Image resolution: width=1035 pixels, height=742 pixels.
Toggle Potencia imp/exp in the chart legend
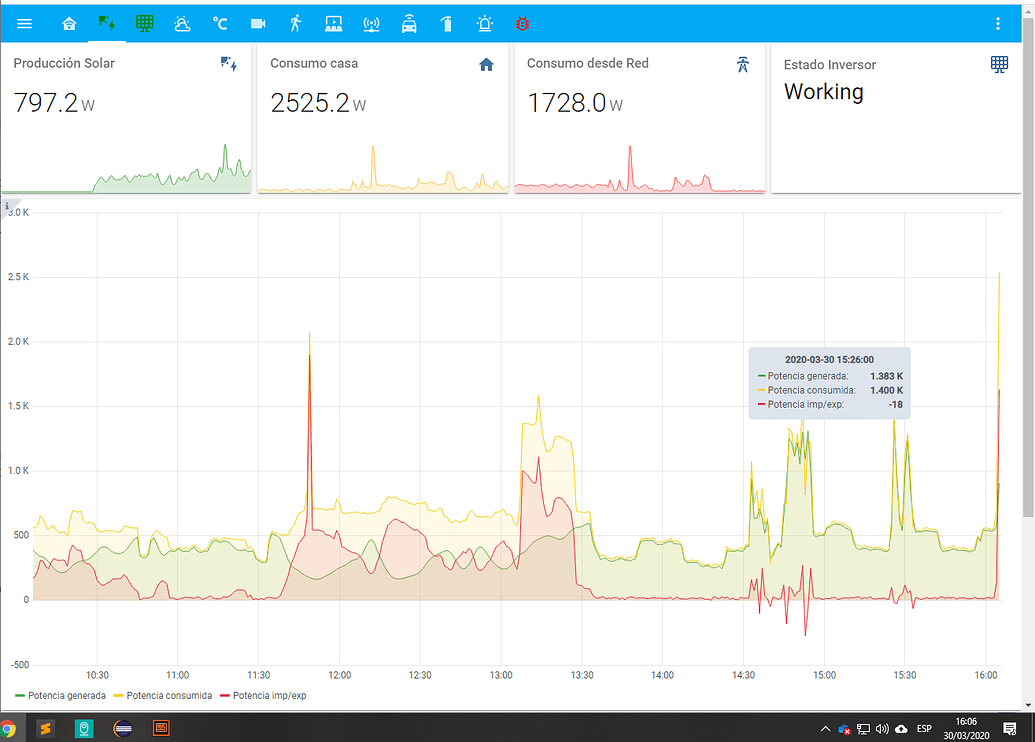265,695
